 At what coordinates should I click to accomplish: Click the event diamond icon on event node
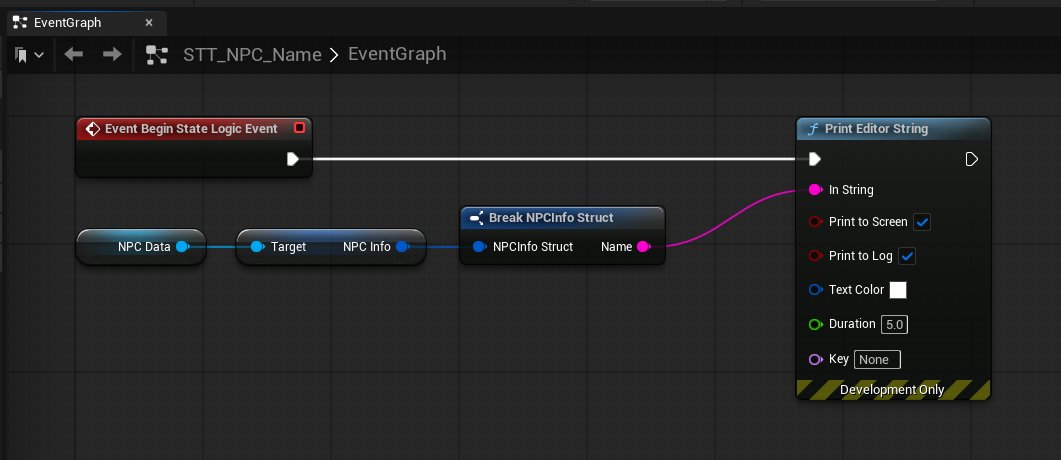pyautogui.click(x=93, y=129)
